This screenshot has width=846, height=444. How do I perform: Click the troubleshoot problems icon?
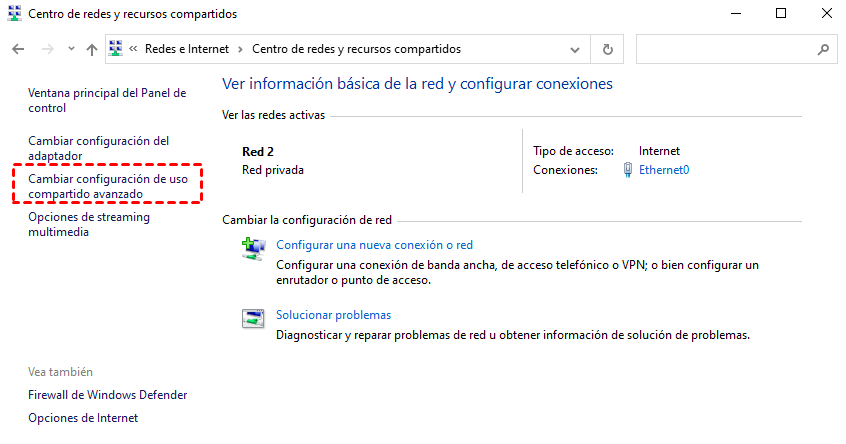tap(254, 319)
